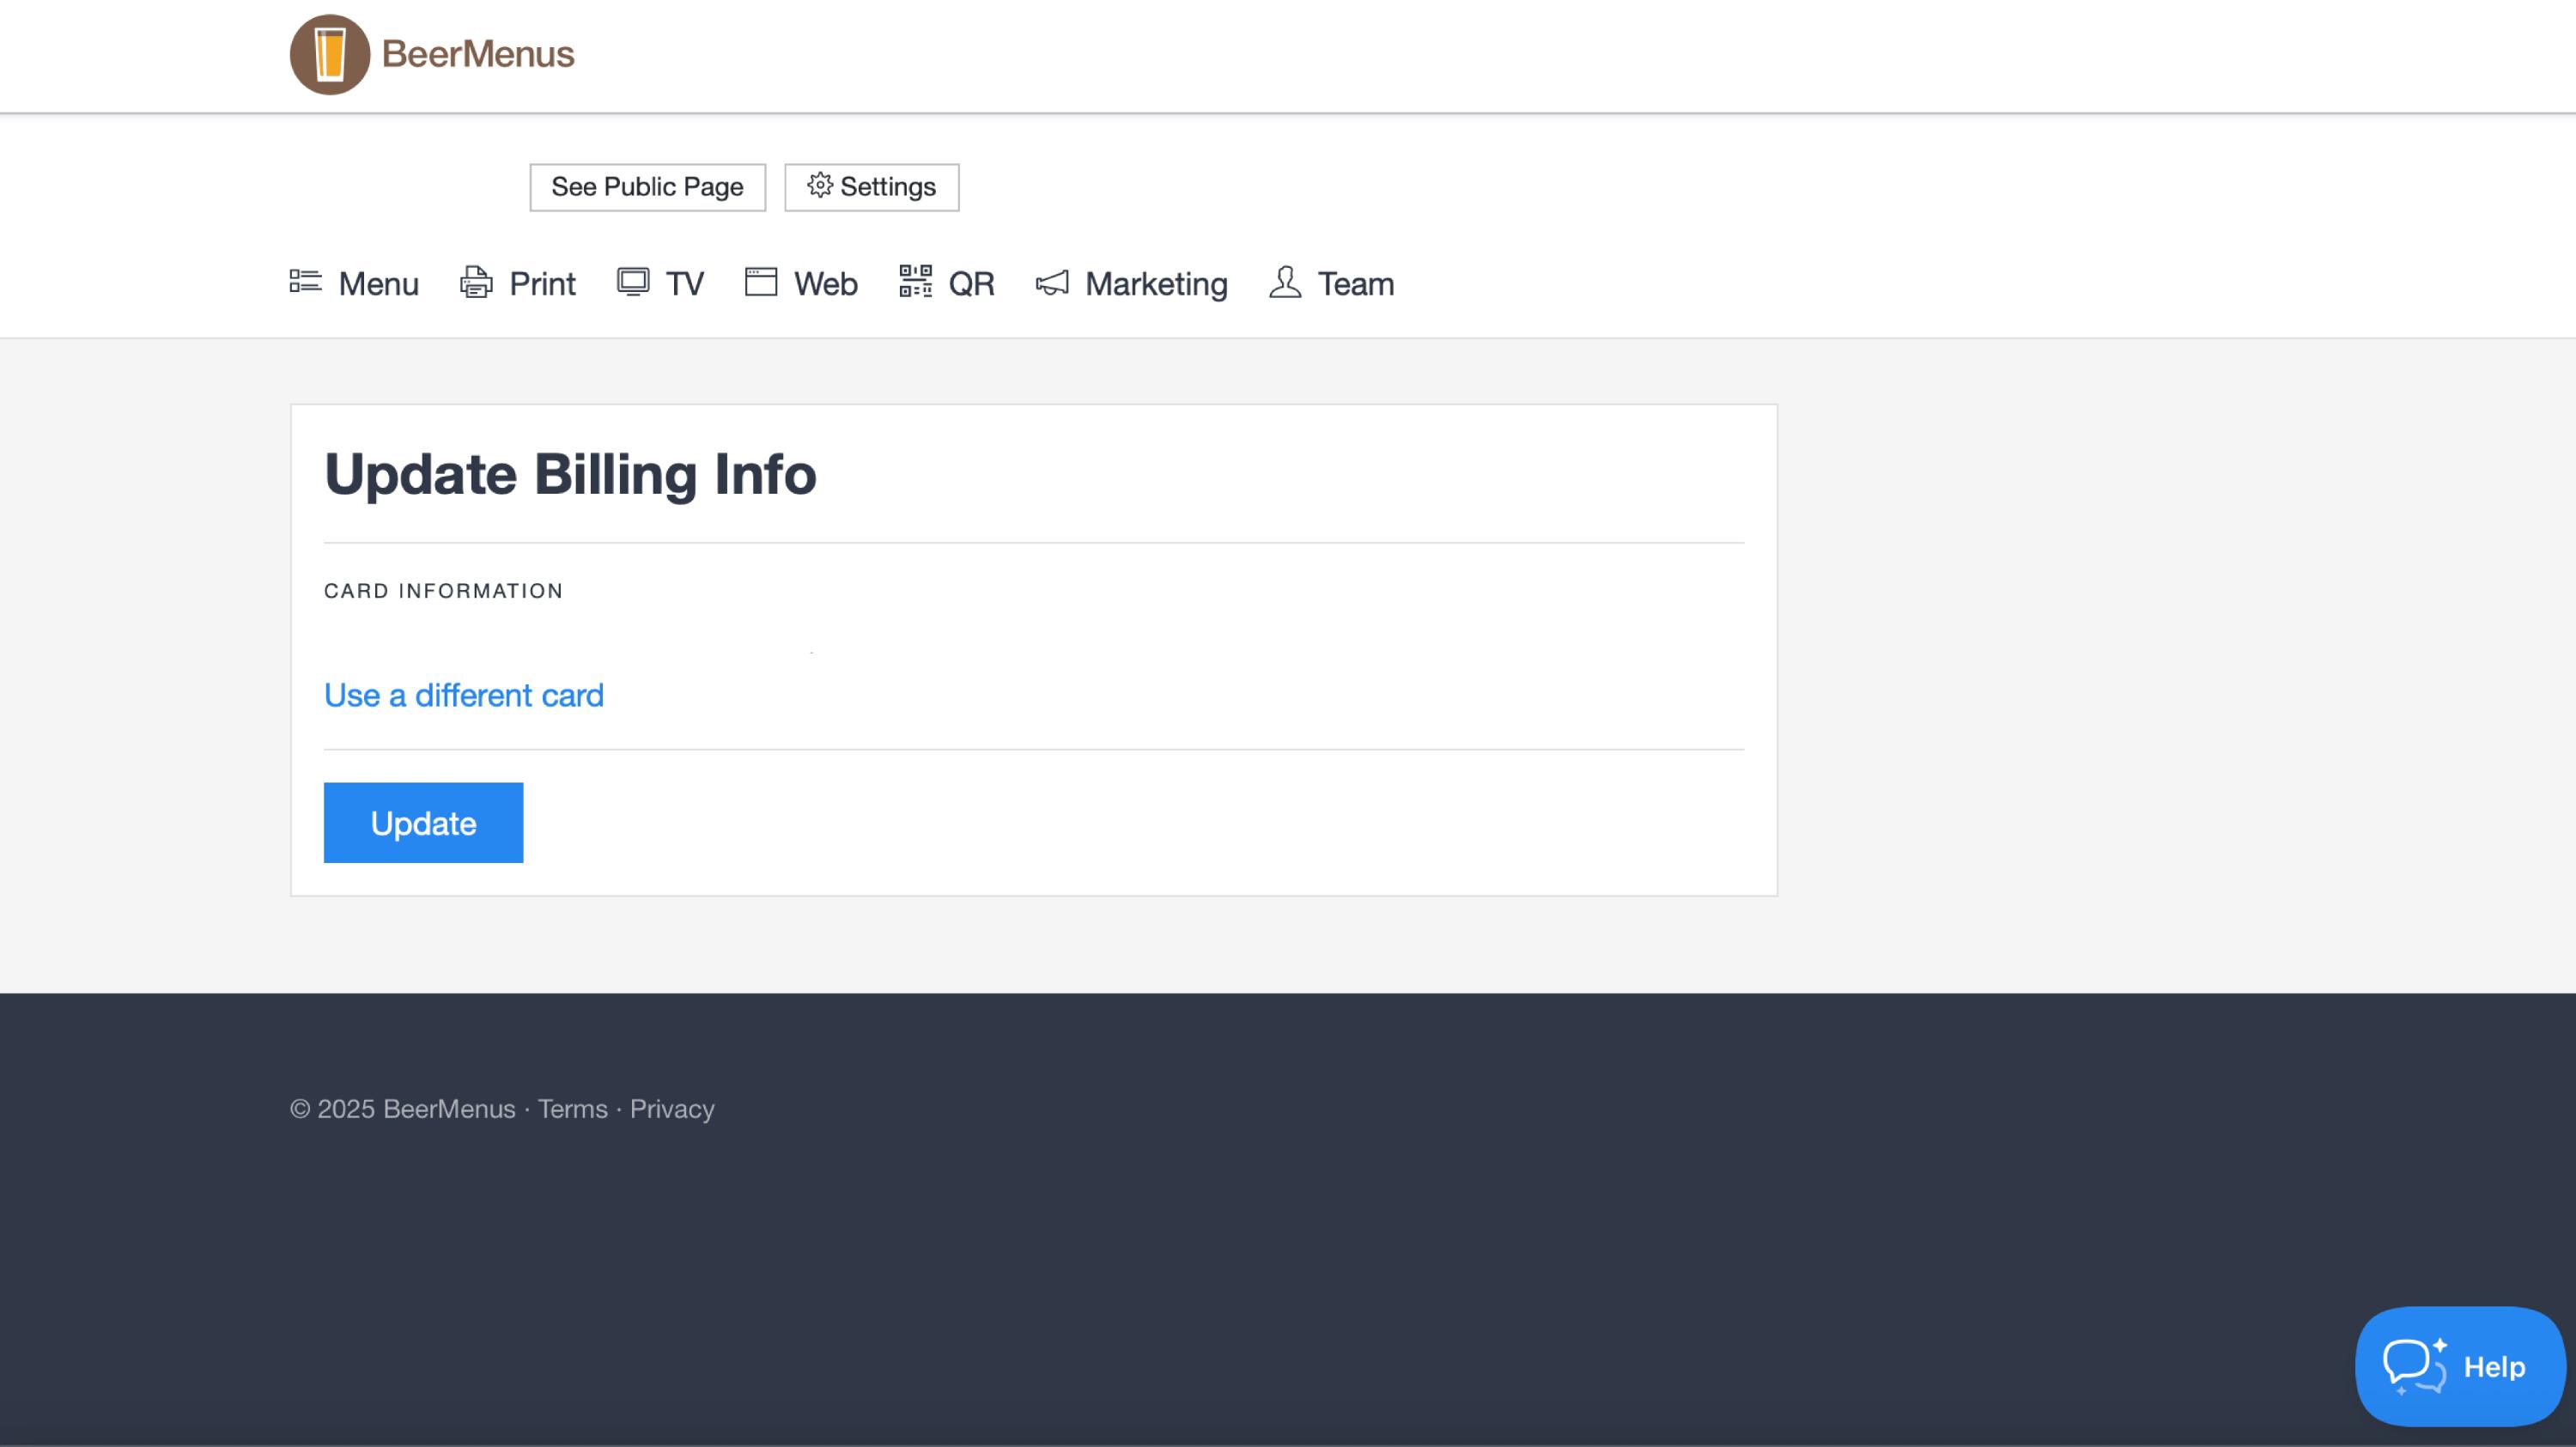Viewport: 2576px width, 1447px height.
Task: Click See Public Page button
Action: tap(647, 187)
